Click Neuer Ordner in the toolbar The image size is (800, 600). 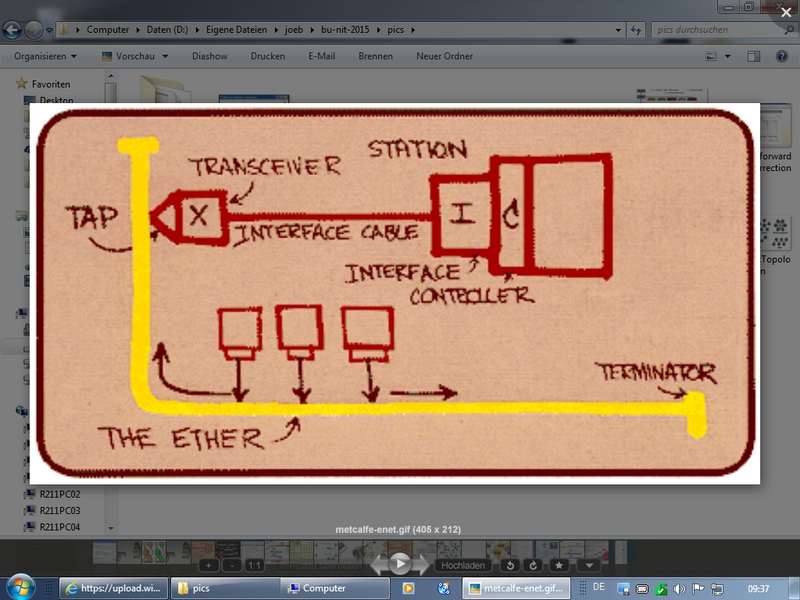click(444, 56)
